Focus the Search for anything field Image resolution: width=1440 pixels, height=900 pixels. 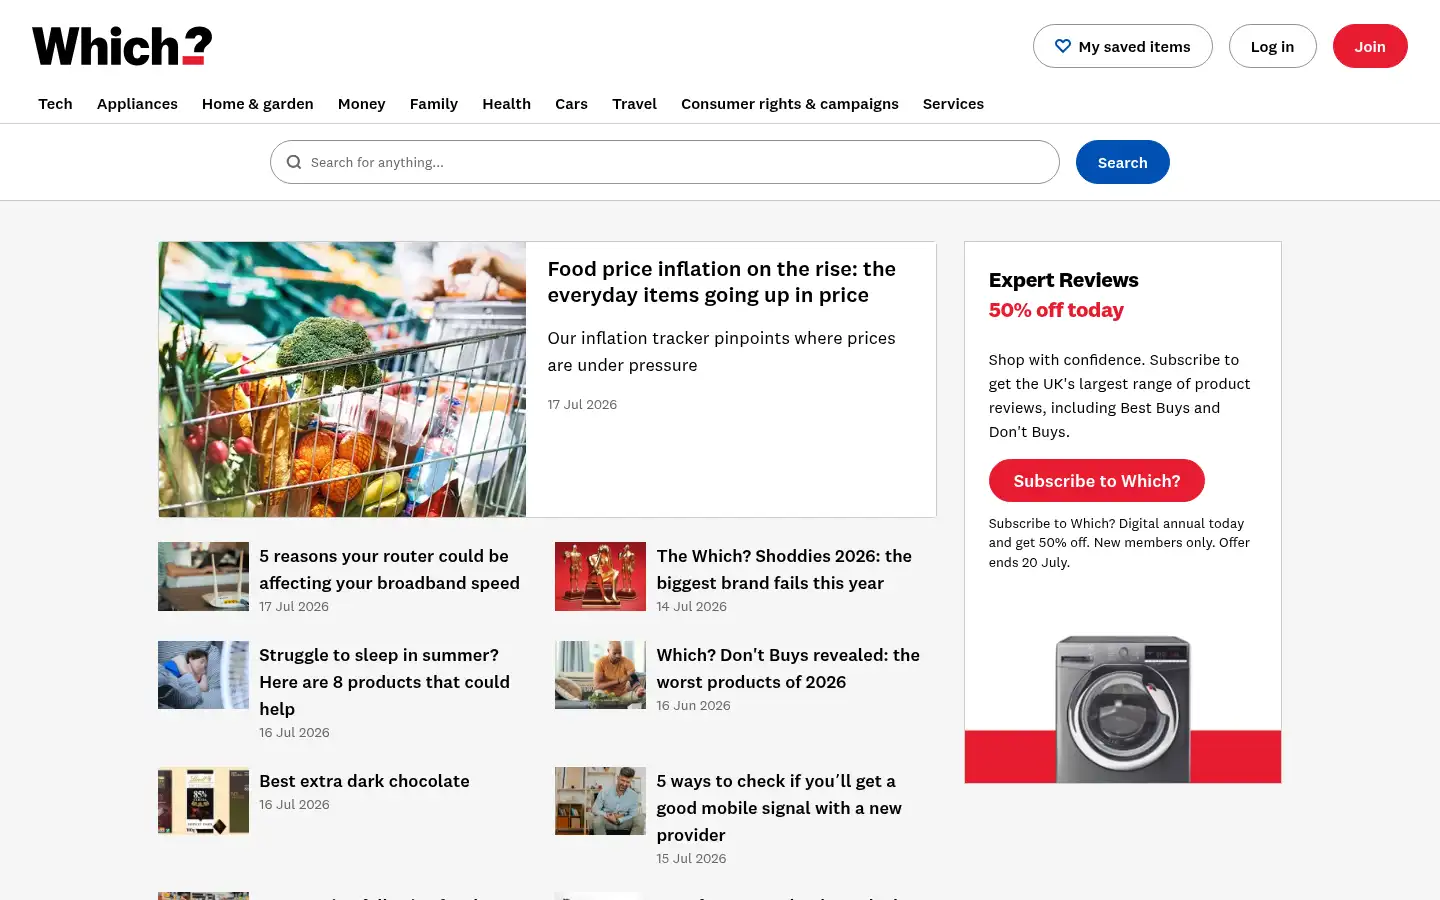(x=664, y=162)
